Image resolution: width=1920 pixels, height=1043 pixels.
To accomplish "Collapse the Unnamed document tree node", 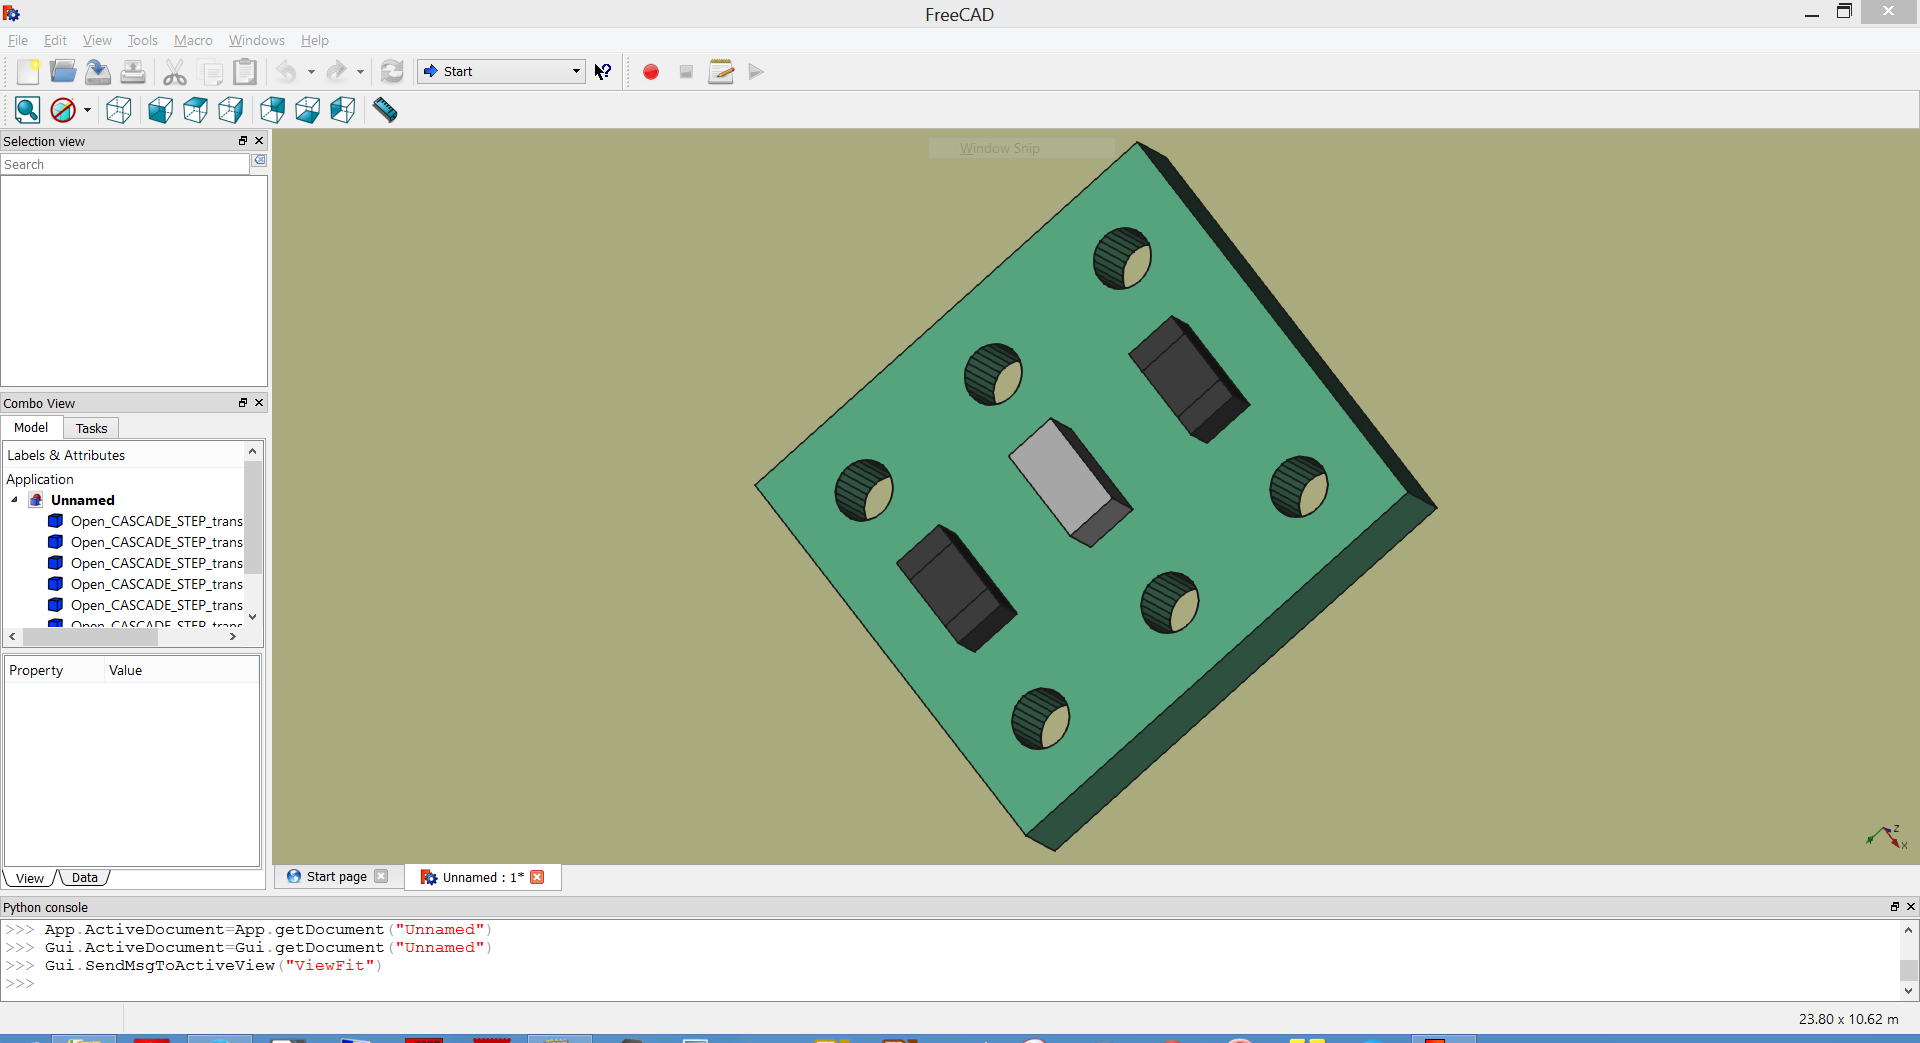I will pos(15,500).
